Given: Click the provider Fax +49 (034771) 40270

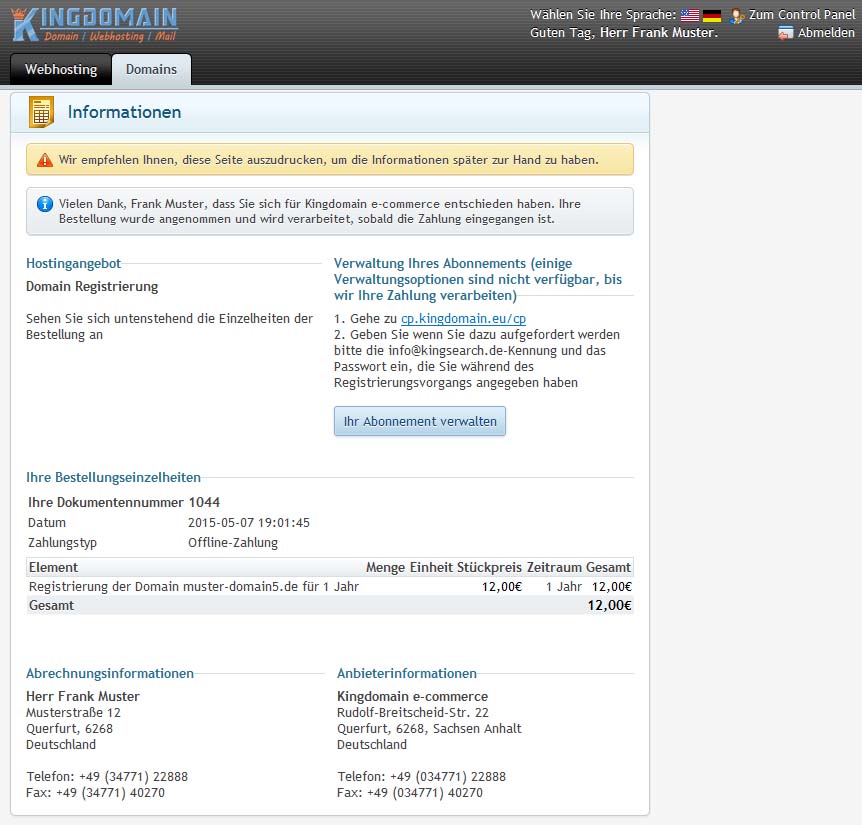Looking at the screenshot, I should coord(410,793).
